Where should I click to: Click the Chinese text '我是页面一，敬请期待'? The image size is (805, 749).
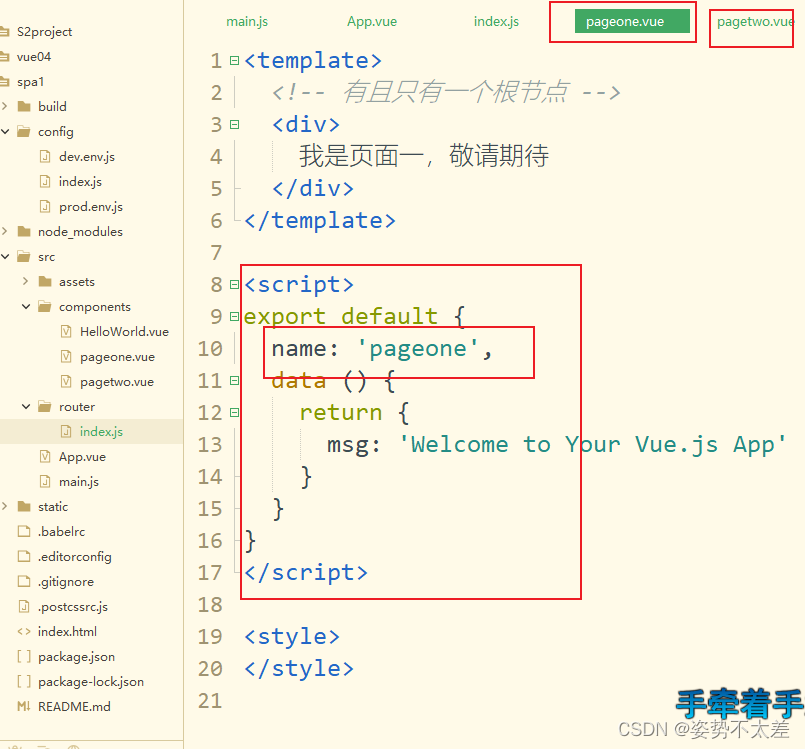424,156
